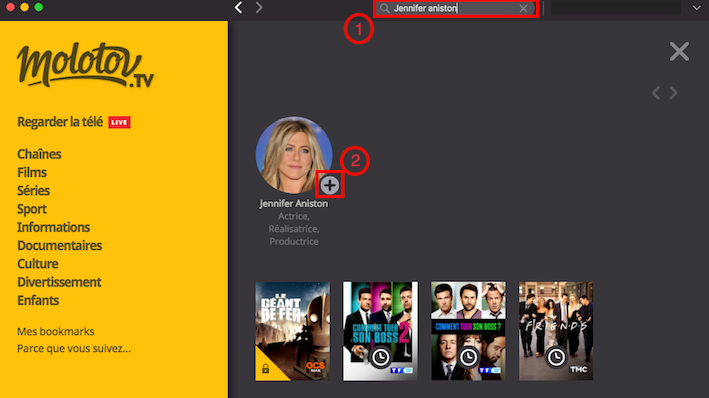
Task: Open Comment tuer son boss ? poster
Action: pyautogui.click(x=468, y=331)
